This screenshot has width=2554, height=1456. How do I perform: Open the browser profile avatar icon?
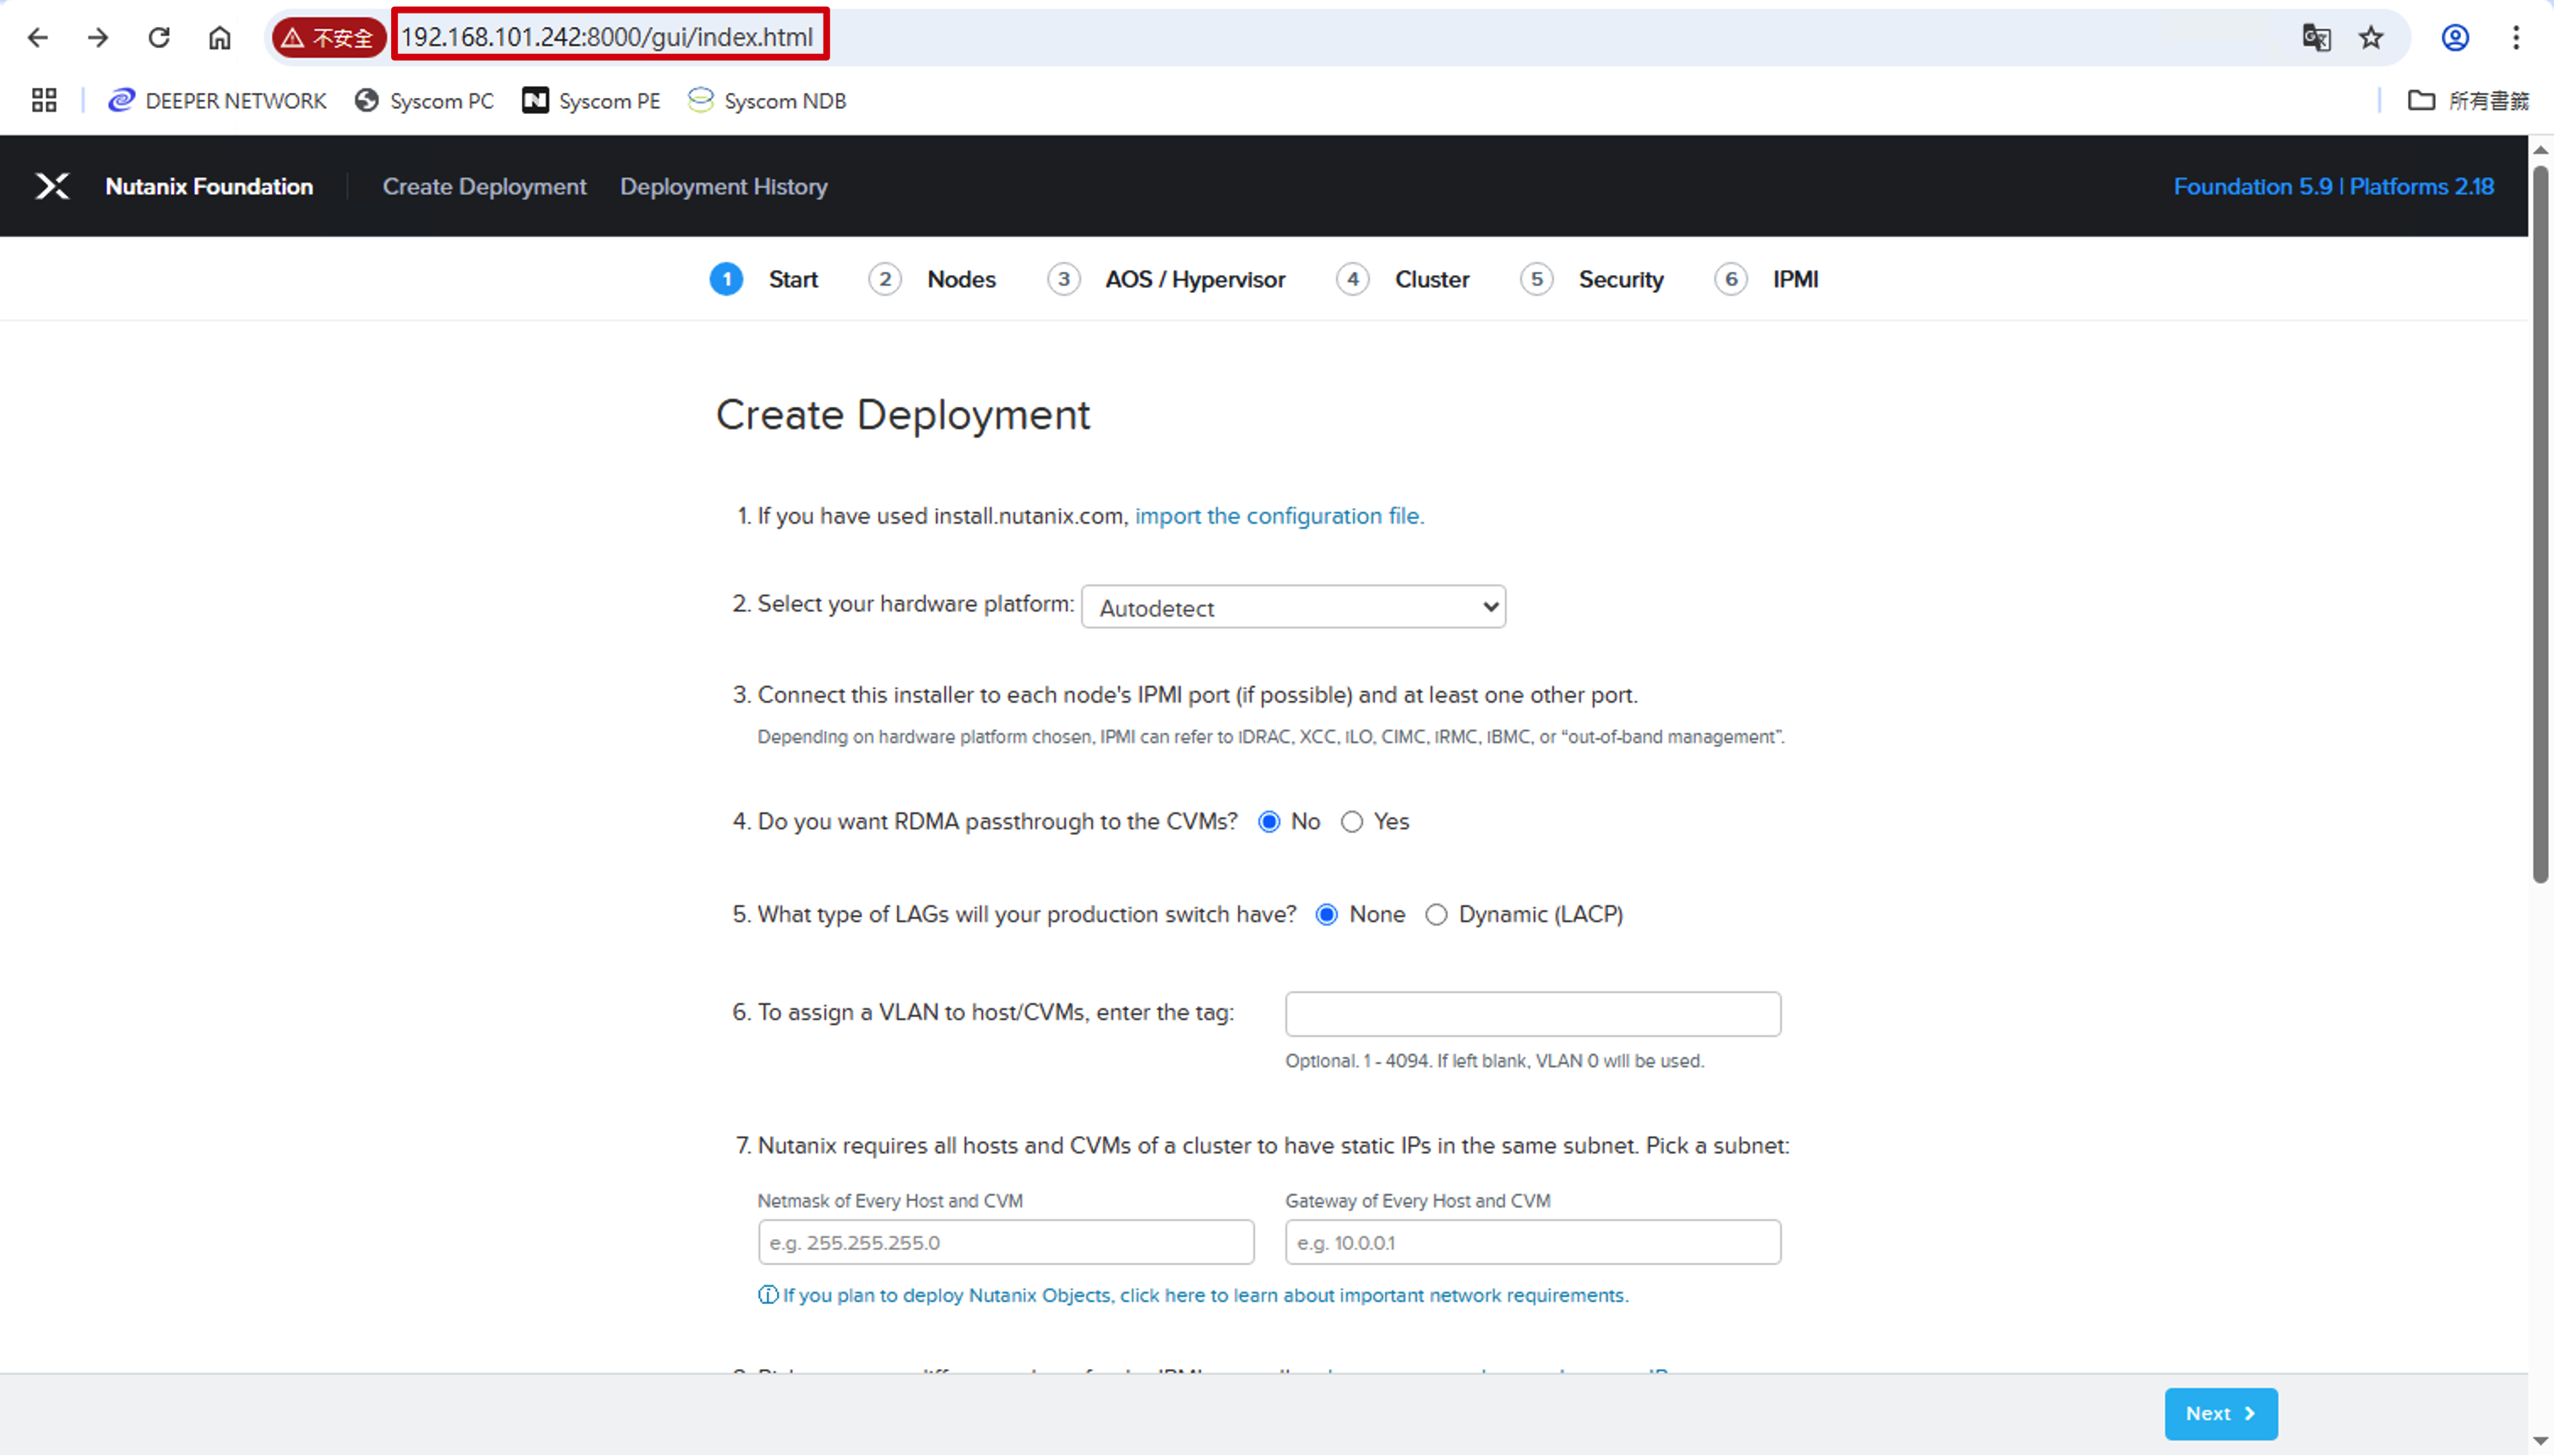point(2455,38)
